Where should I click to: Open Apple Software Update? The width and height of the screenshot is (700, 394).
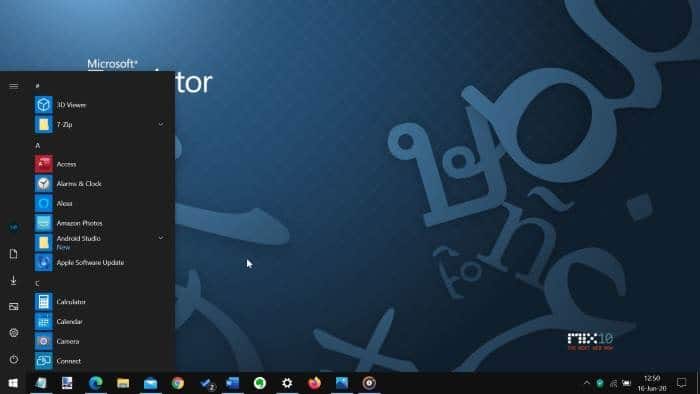pyautogui.click(x=100, y=262)
